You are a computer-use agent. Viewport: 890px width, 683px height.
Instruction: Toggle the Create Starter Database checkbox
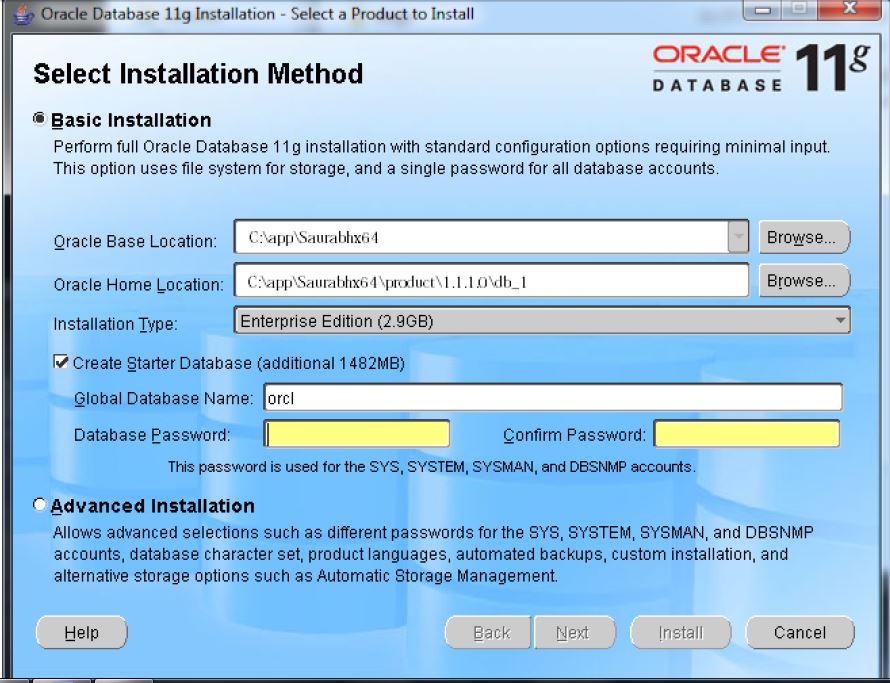pyautogui.click(x=61, y=362)
